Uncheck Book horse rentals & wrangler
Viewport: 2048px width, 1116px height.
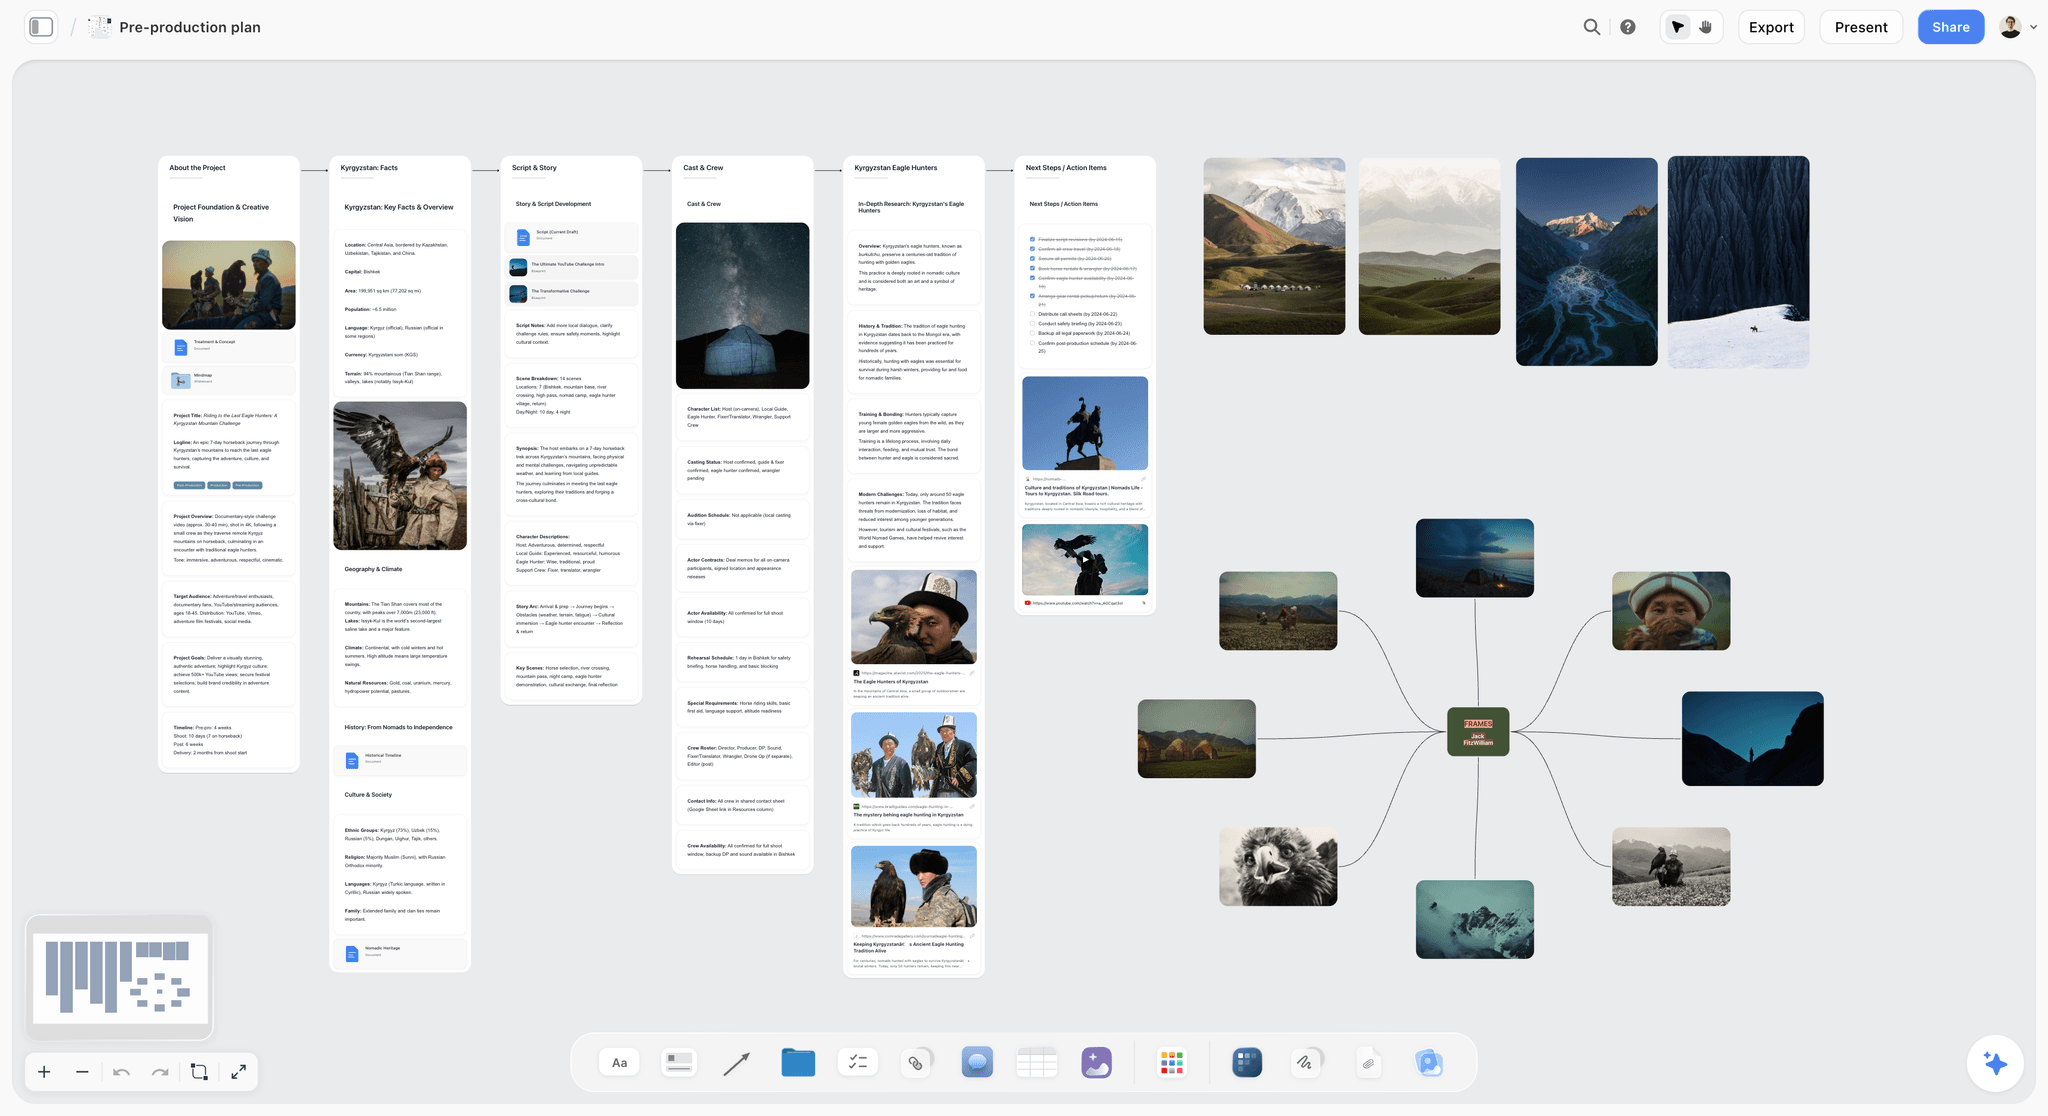point(1032,268)
